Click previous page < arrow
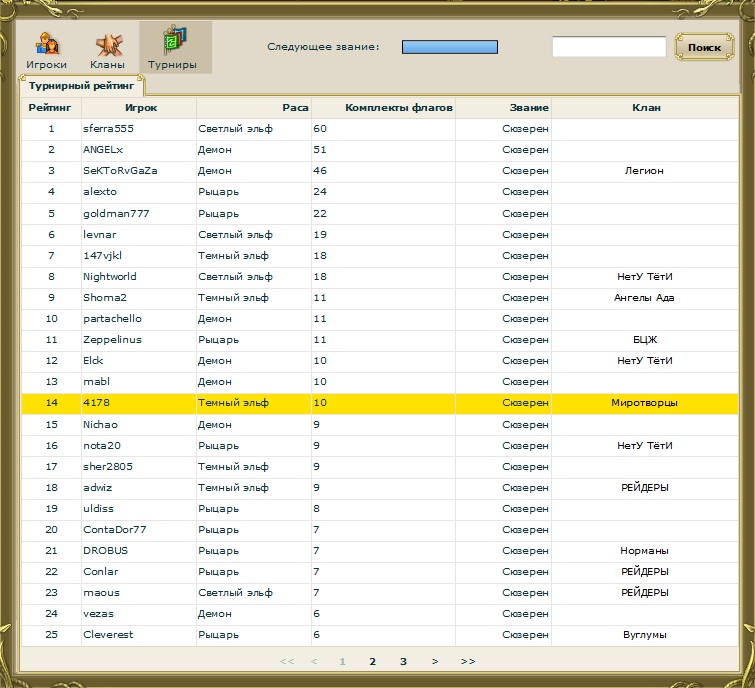 tap(314, 662)
